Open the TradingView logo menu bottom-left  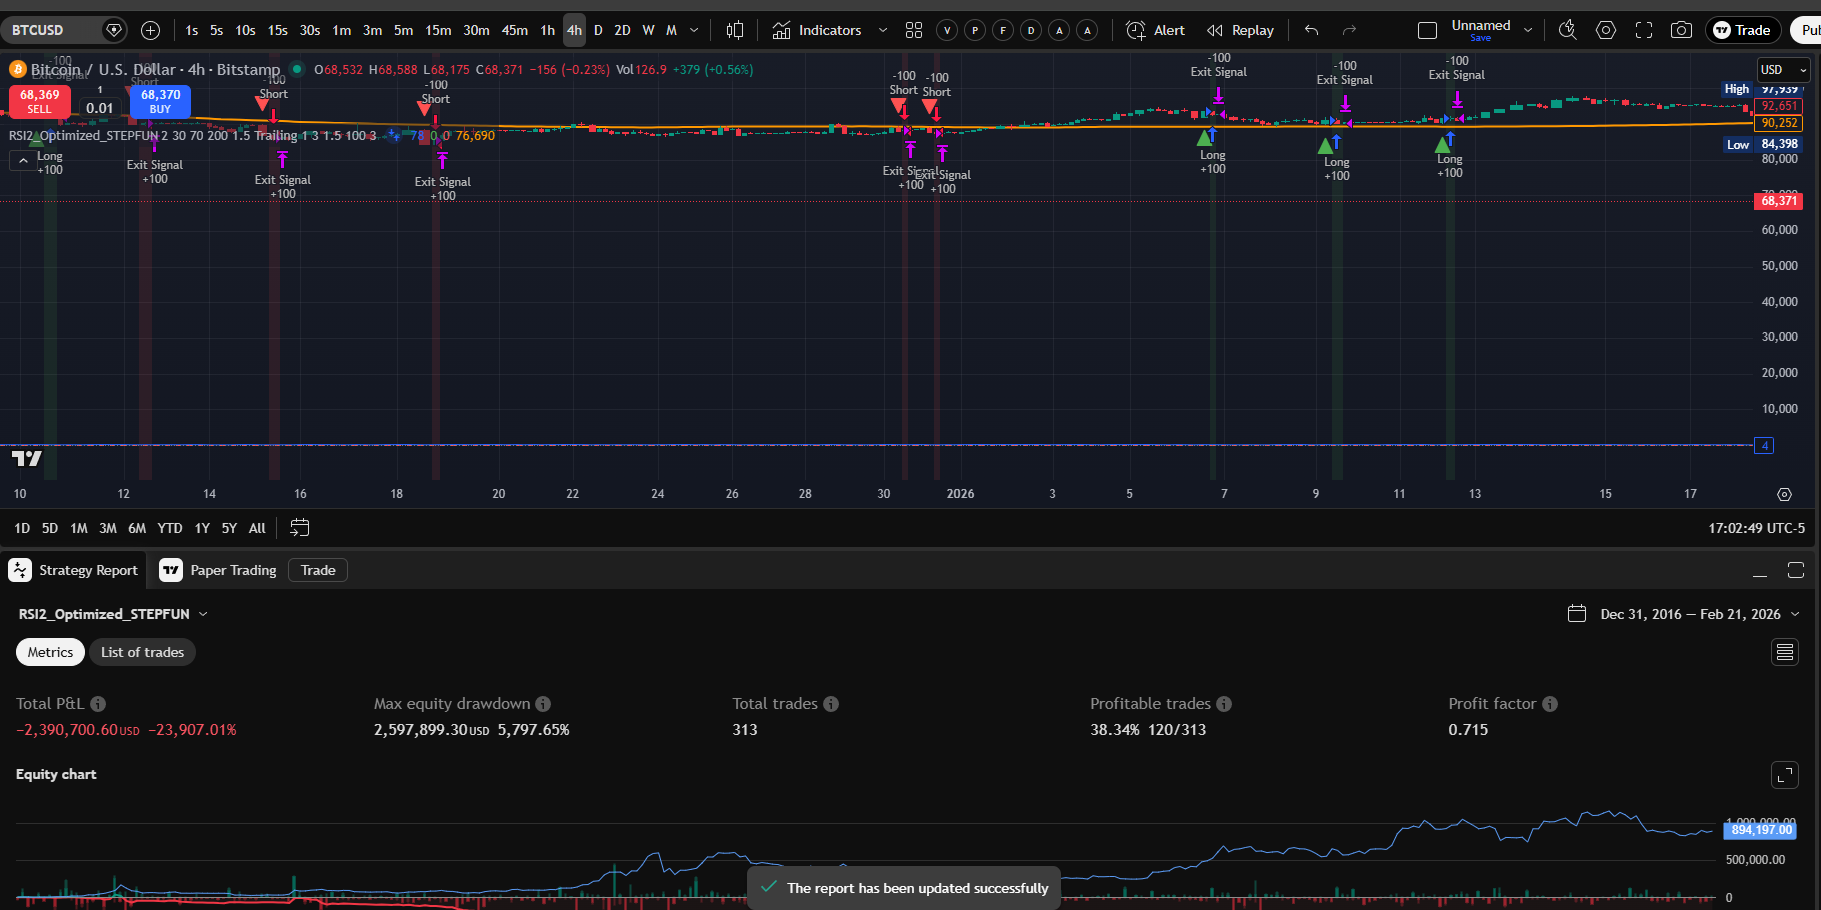click(27, 457)
